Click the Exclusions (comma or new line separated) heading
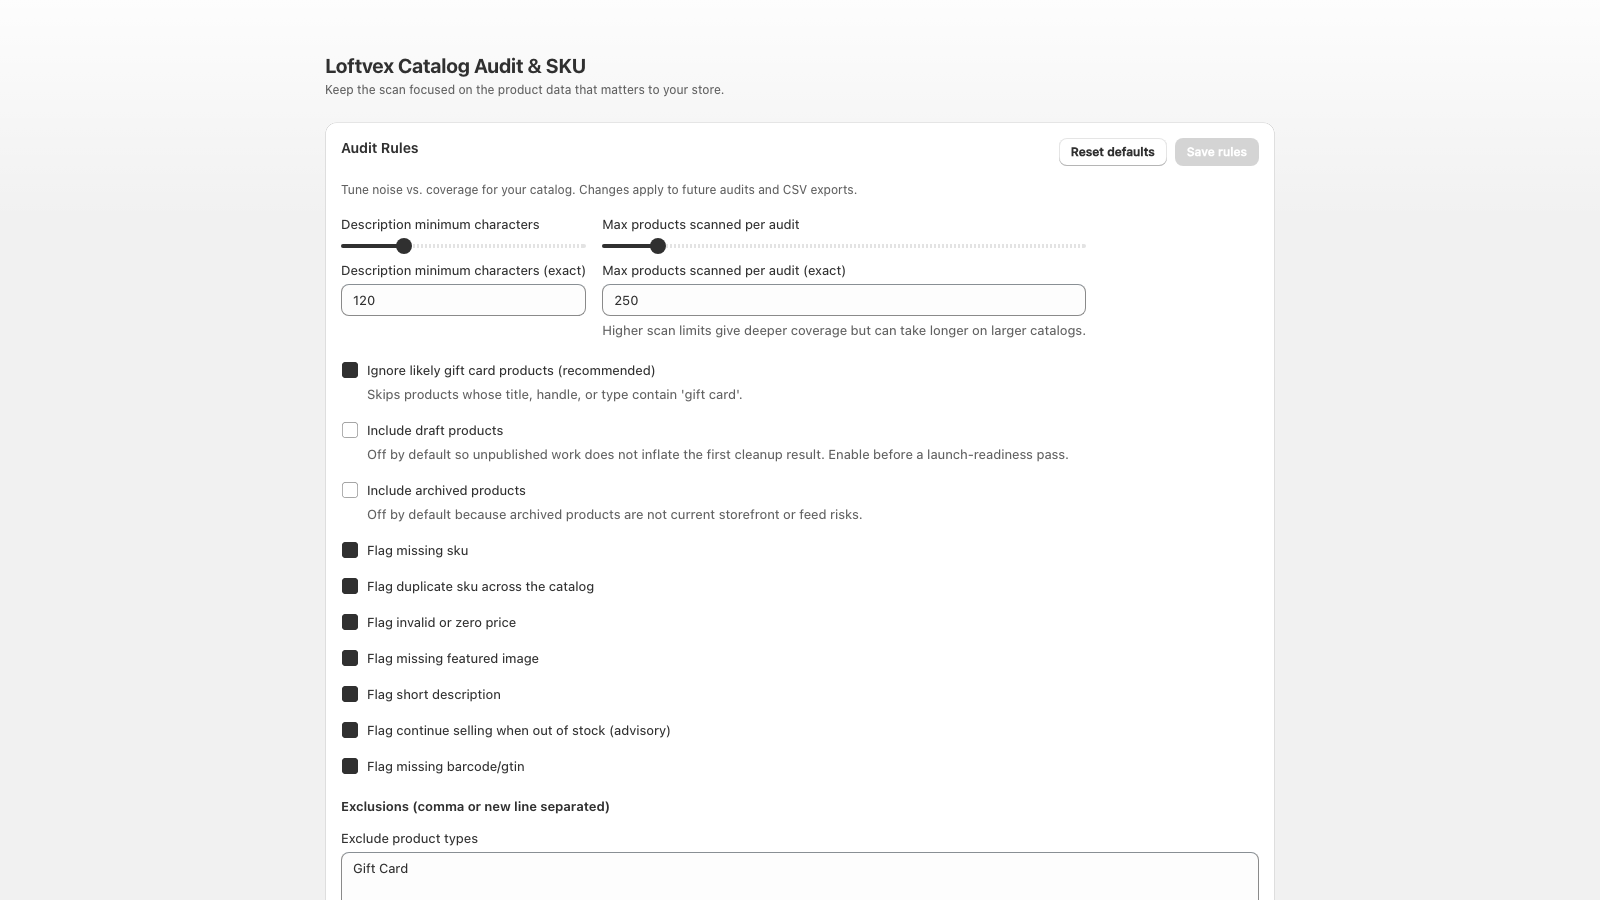1600x900 pixels. (475, 806)
